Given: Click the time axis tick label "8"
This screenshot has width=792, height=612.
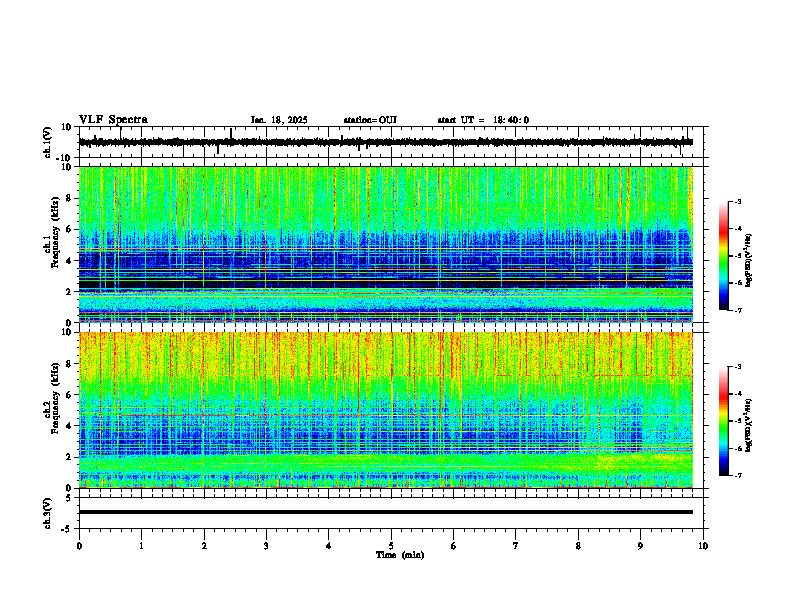Looking at the screenshot, I should click(578, 546).
